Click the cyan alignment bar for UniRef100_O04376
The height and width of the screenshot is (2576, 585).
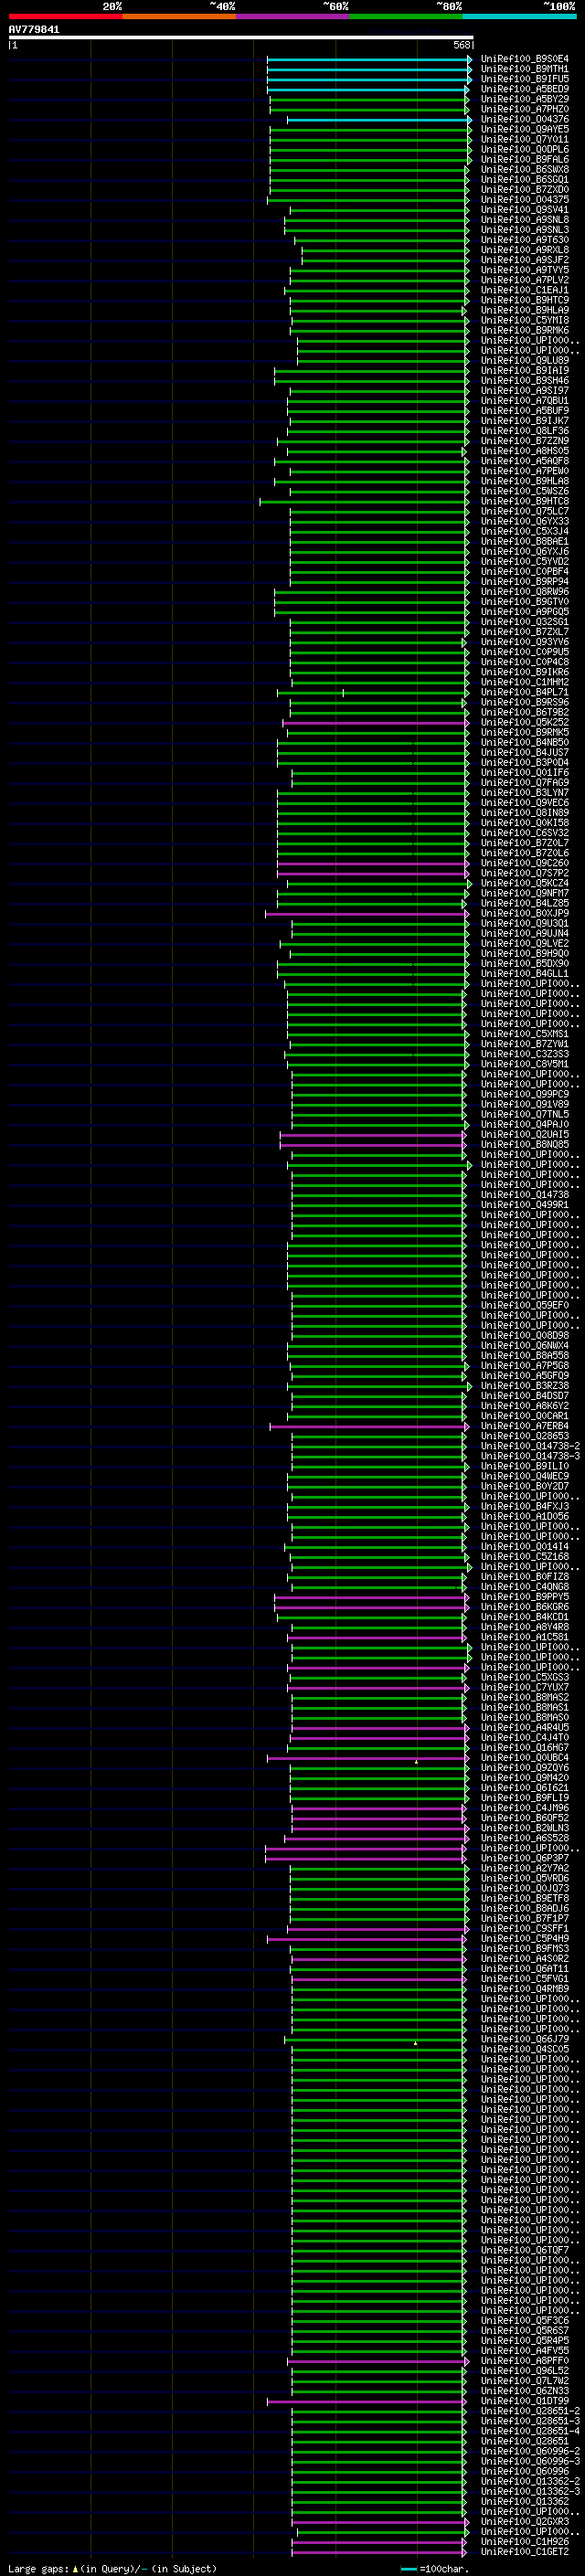tap(380, 120)
